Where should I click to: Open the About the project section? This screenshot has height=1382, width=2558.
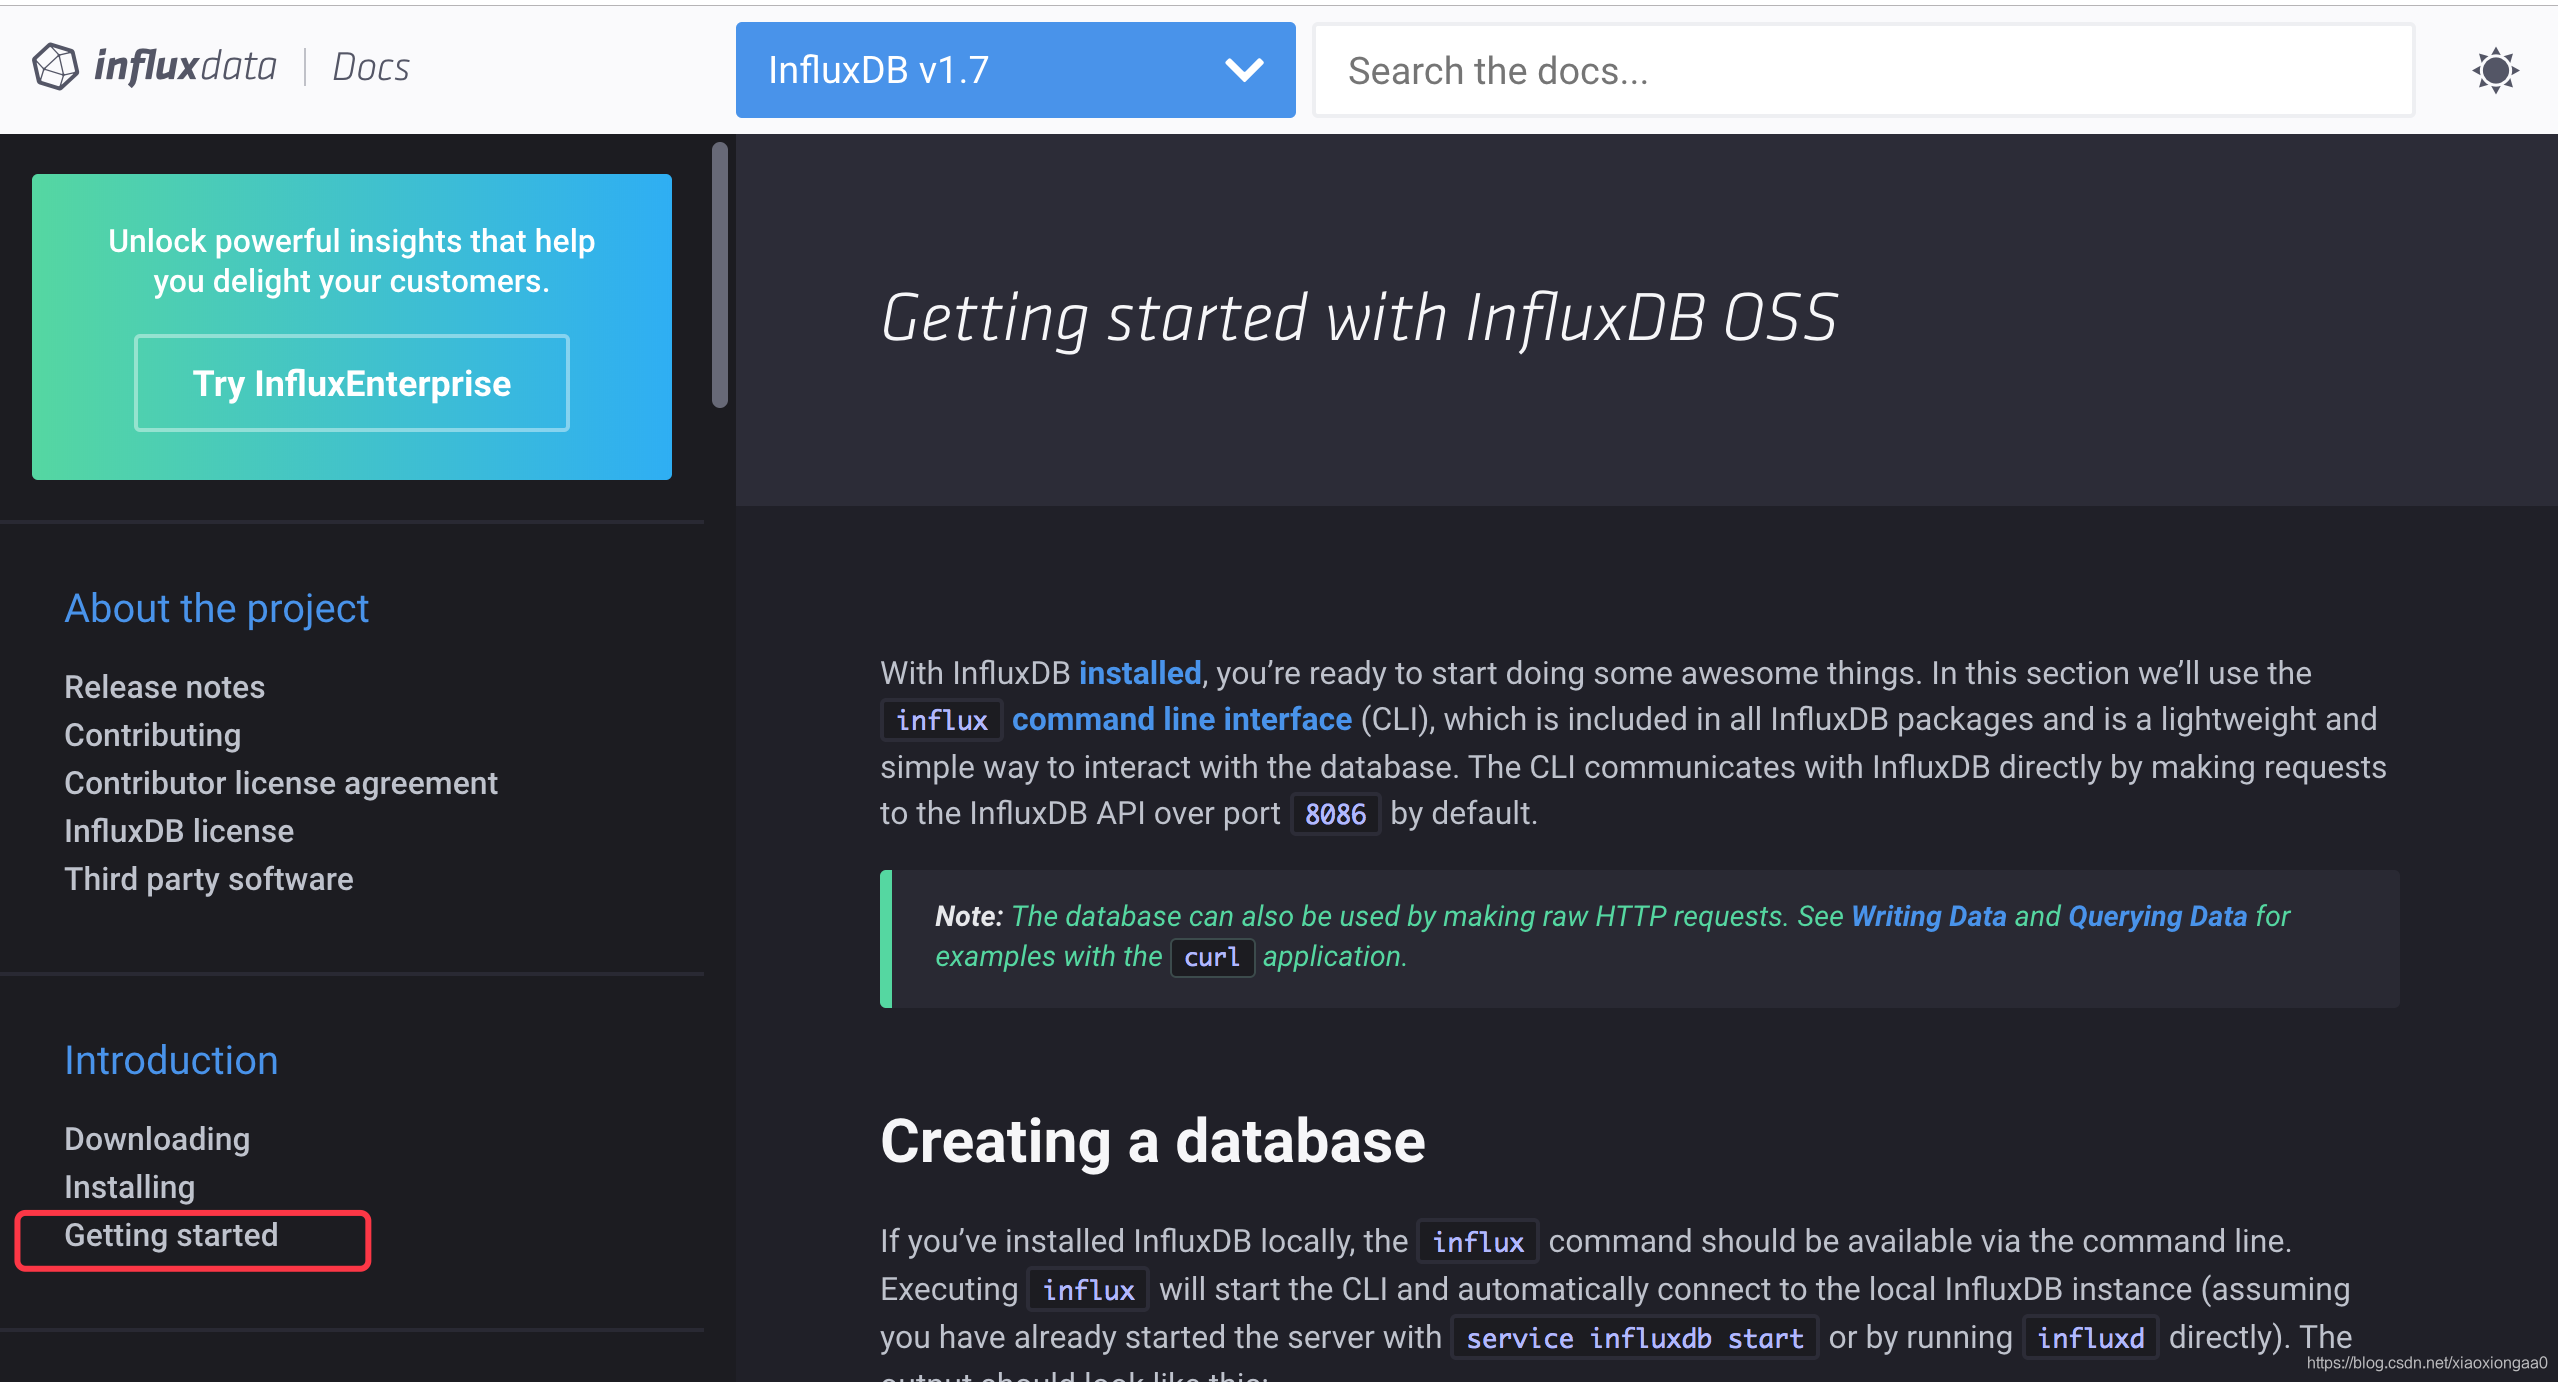[x=217, y=608]
